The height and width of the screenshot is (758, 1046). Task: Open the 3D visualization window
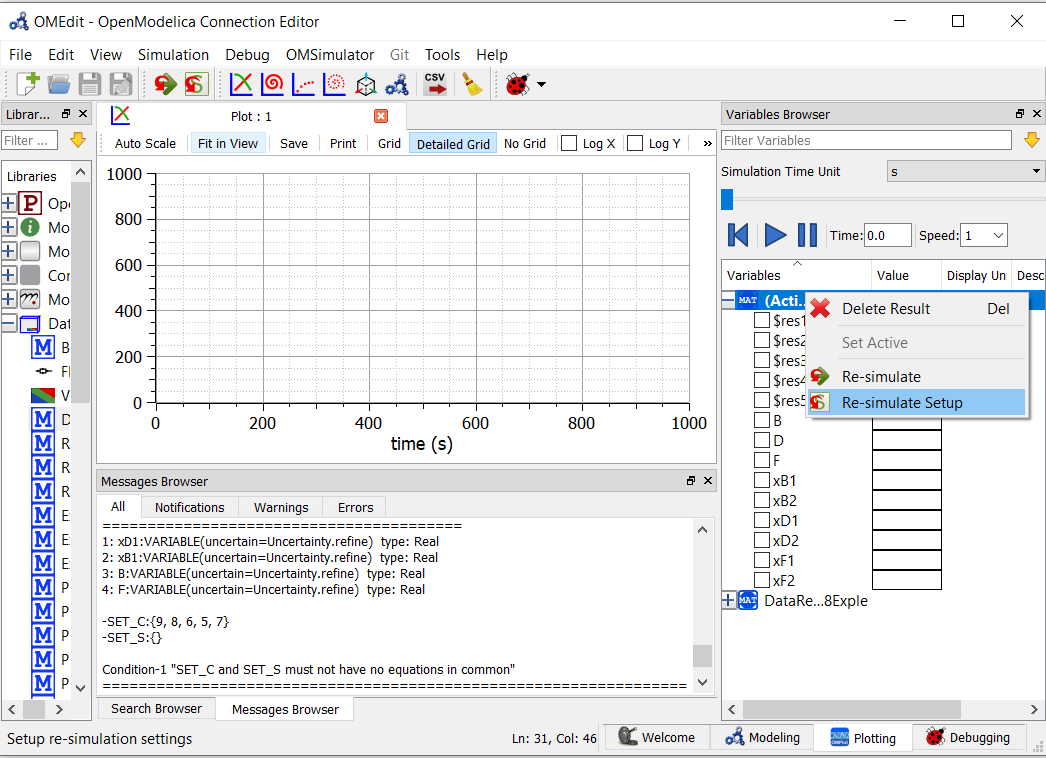point(364,84)
